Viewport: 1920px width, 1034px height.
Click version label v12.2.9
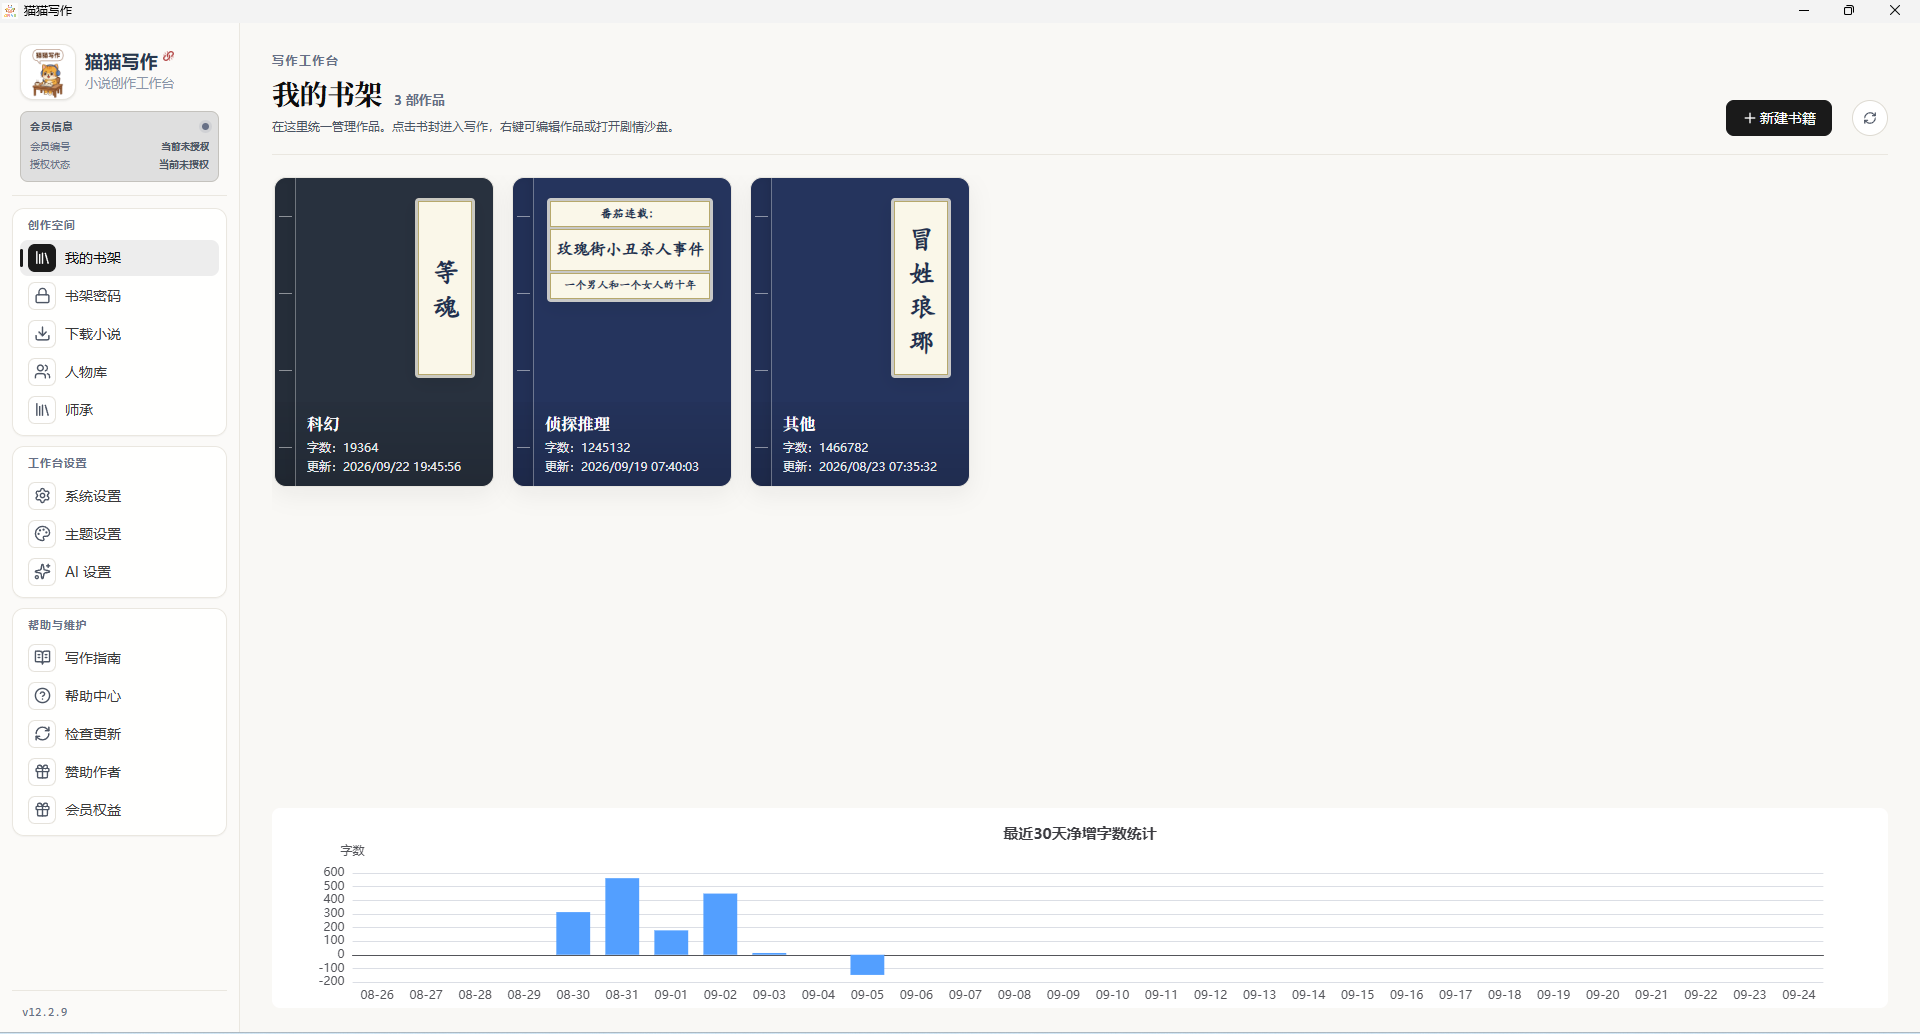[x=45, y=1012]
